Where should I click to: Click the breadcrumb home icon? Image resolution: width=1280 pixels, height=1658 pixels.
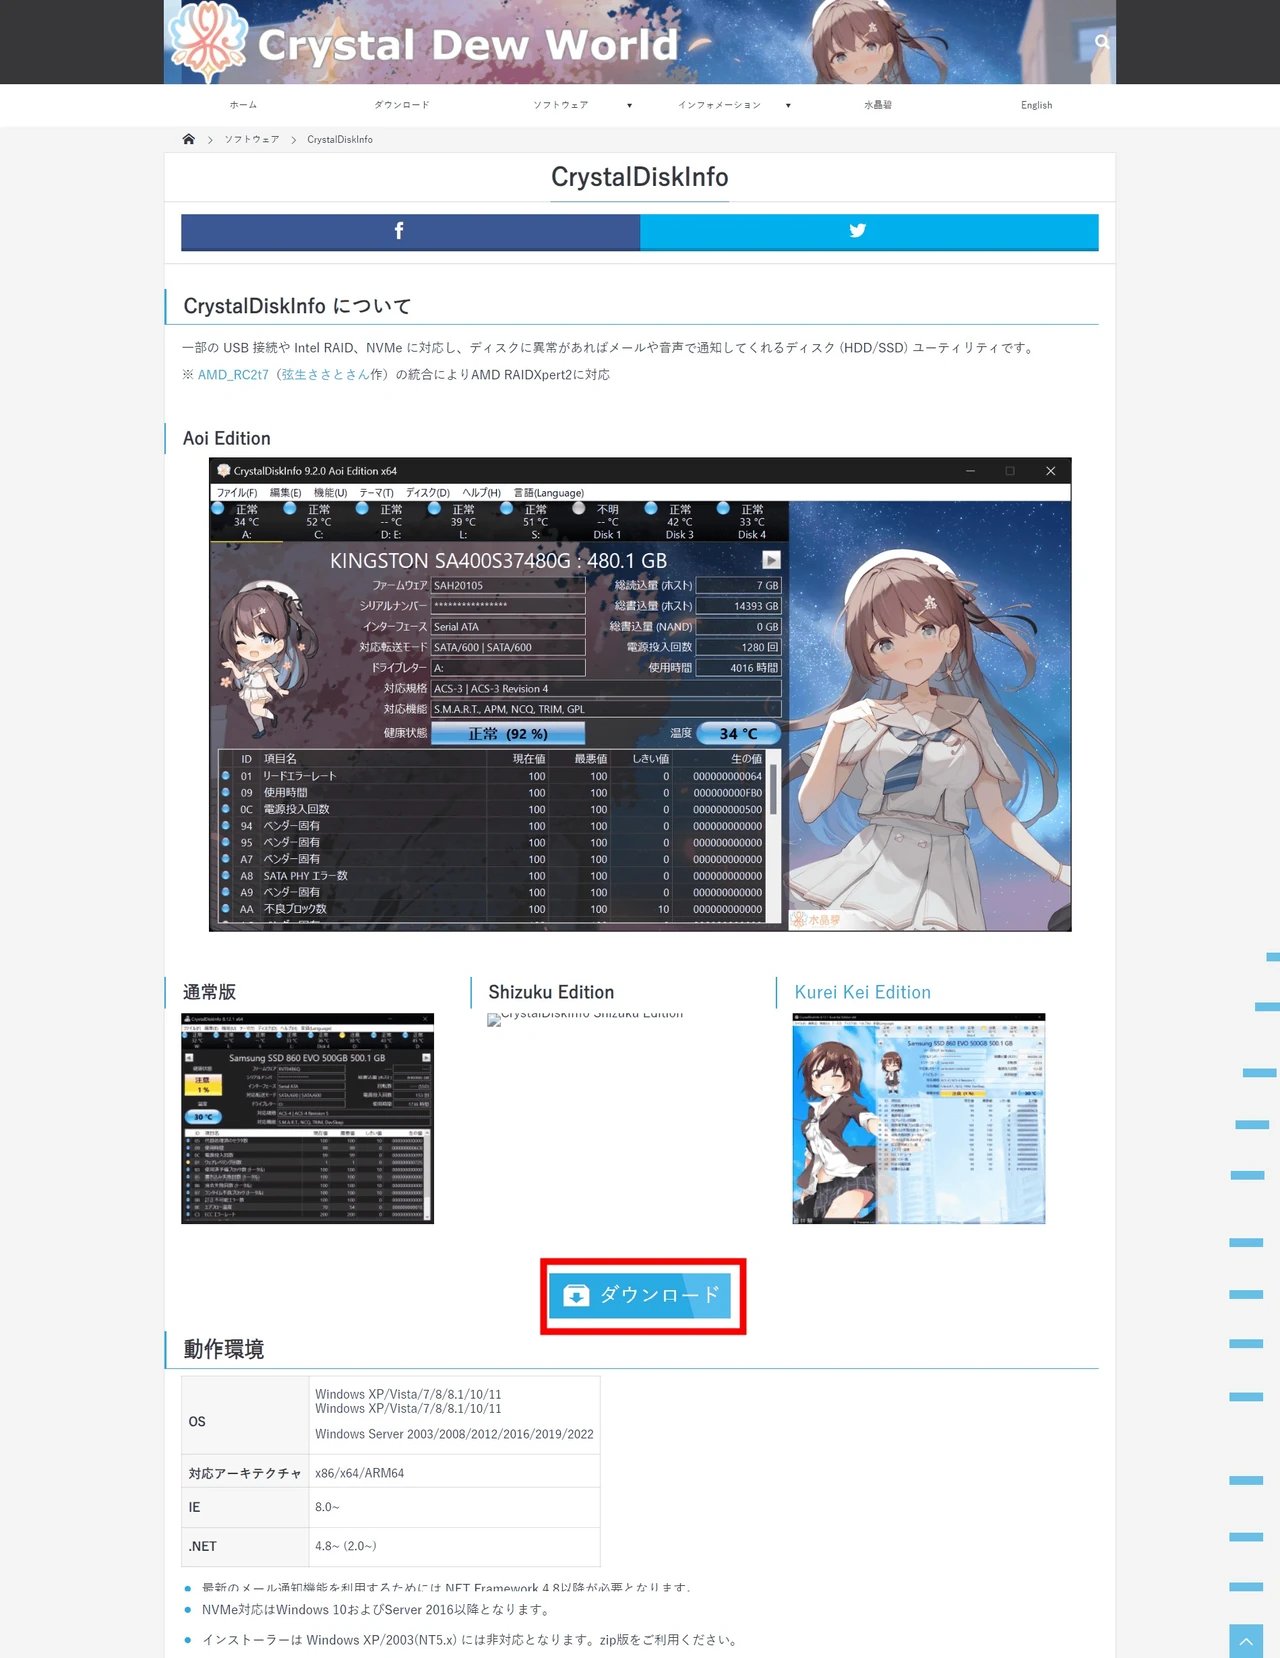point(188,139)
